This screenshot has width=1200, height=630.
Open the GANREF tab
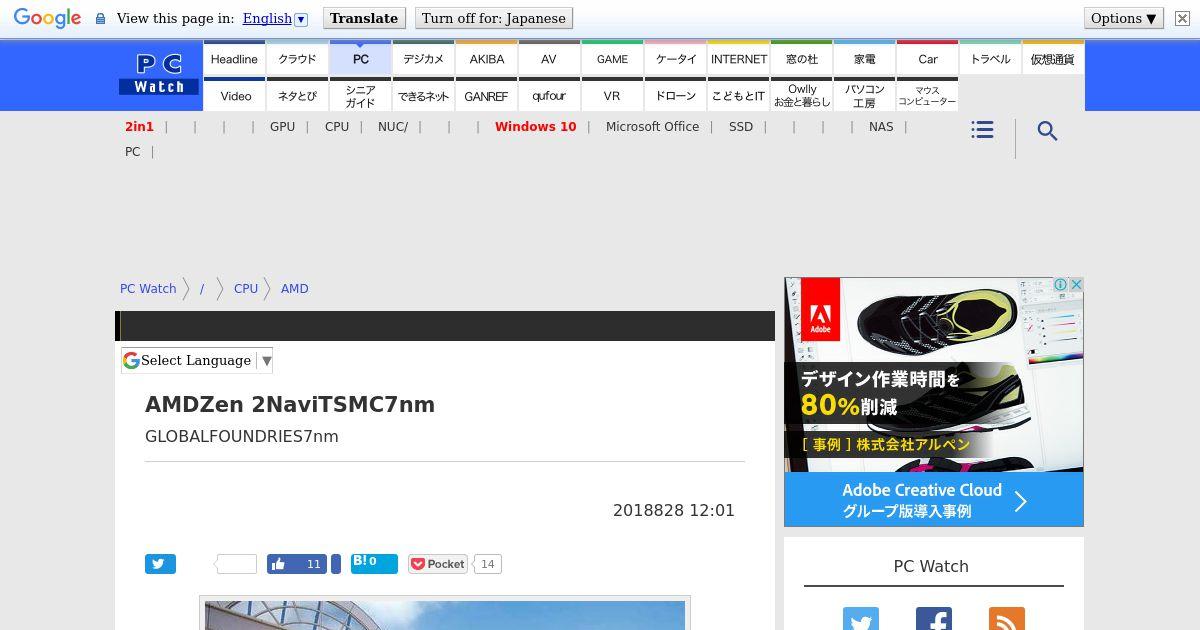[x=486, y=96]
